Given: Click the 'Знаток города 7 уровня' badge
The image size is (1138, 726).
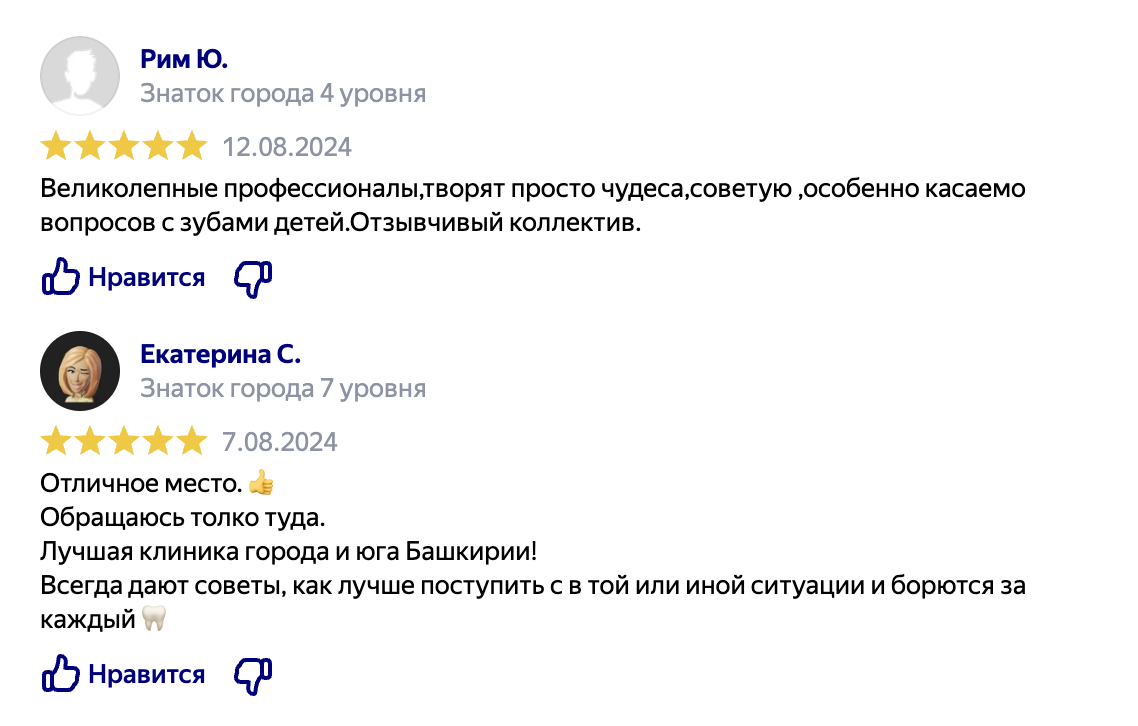Looking at the screenshot, I should tap(283, 388).
